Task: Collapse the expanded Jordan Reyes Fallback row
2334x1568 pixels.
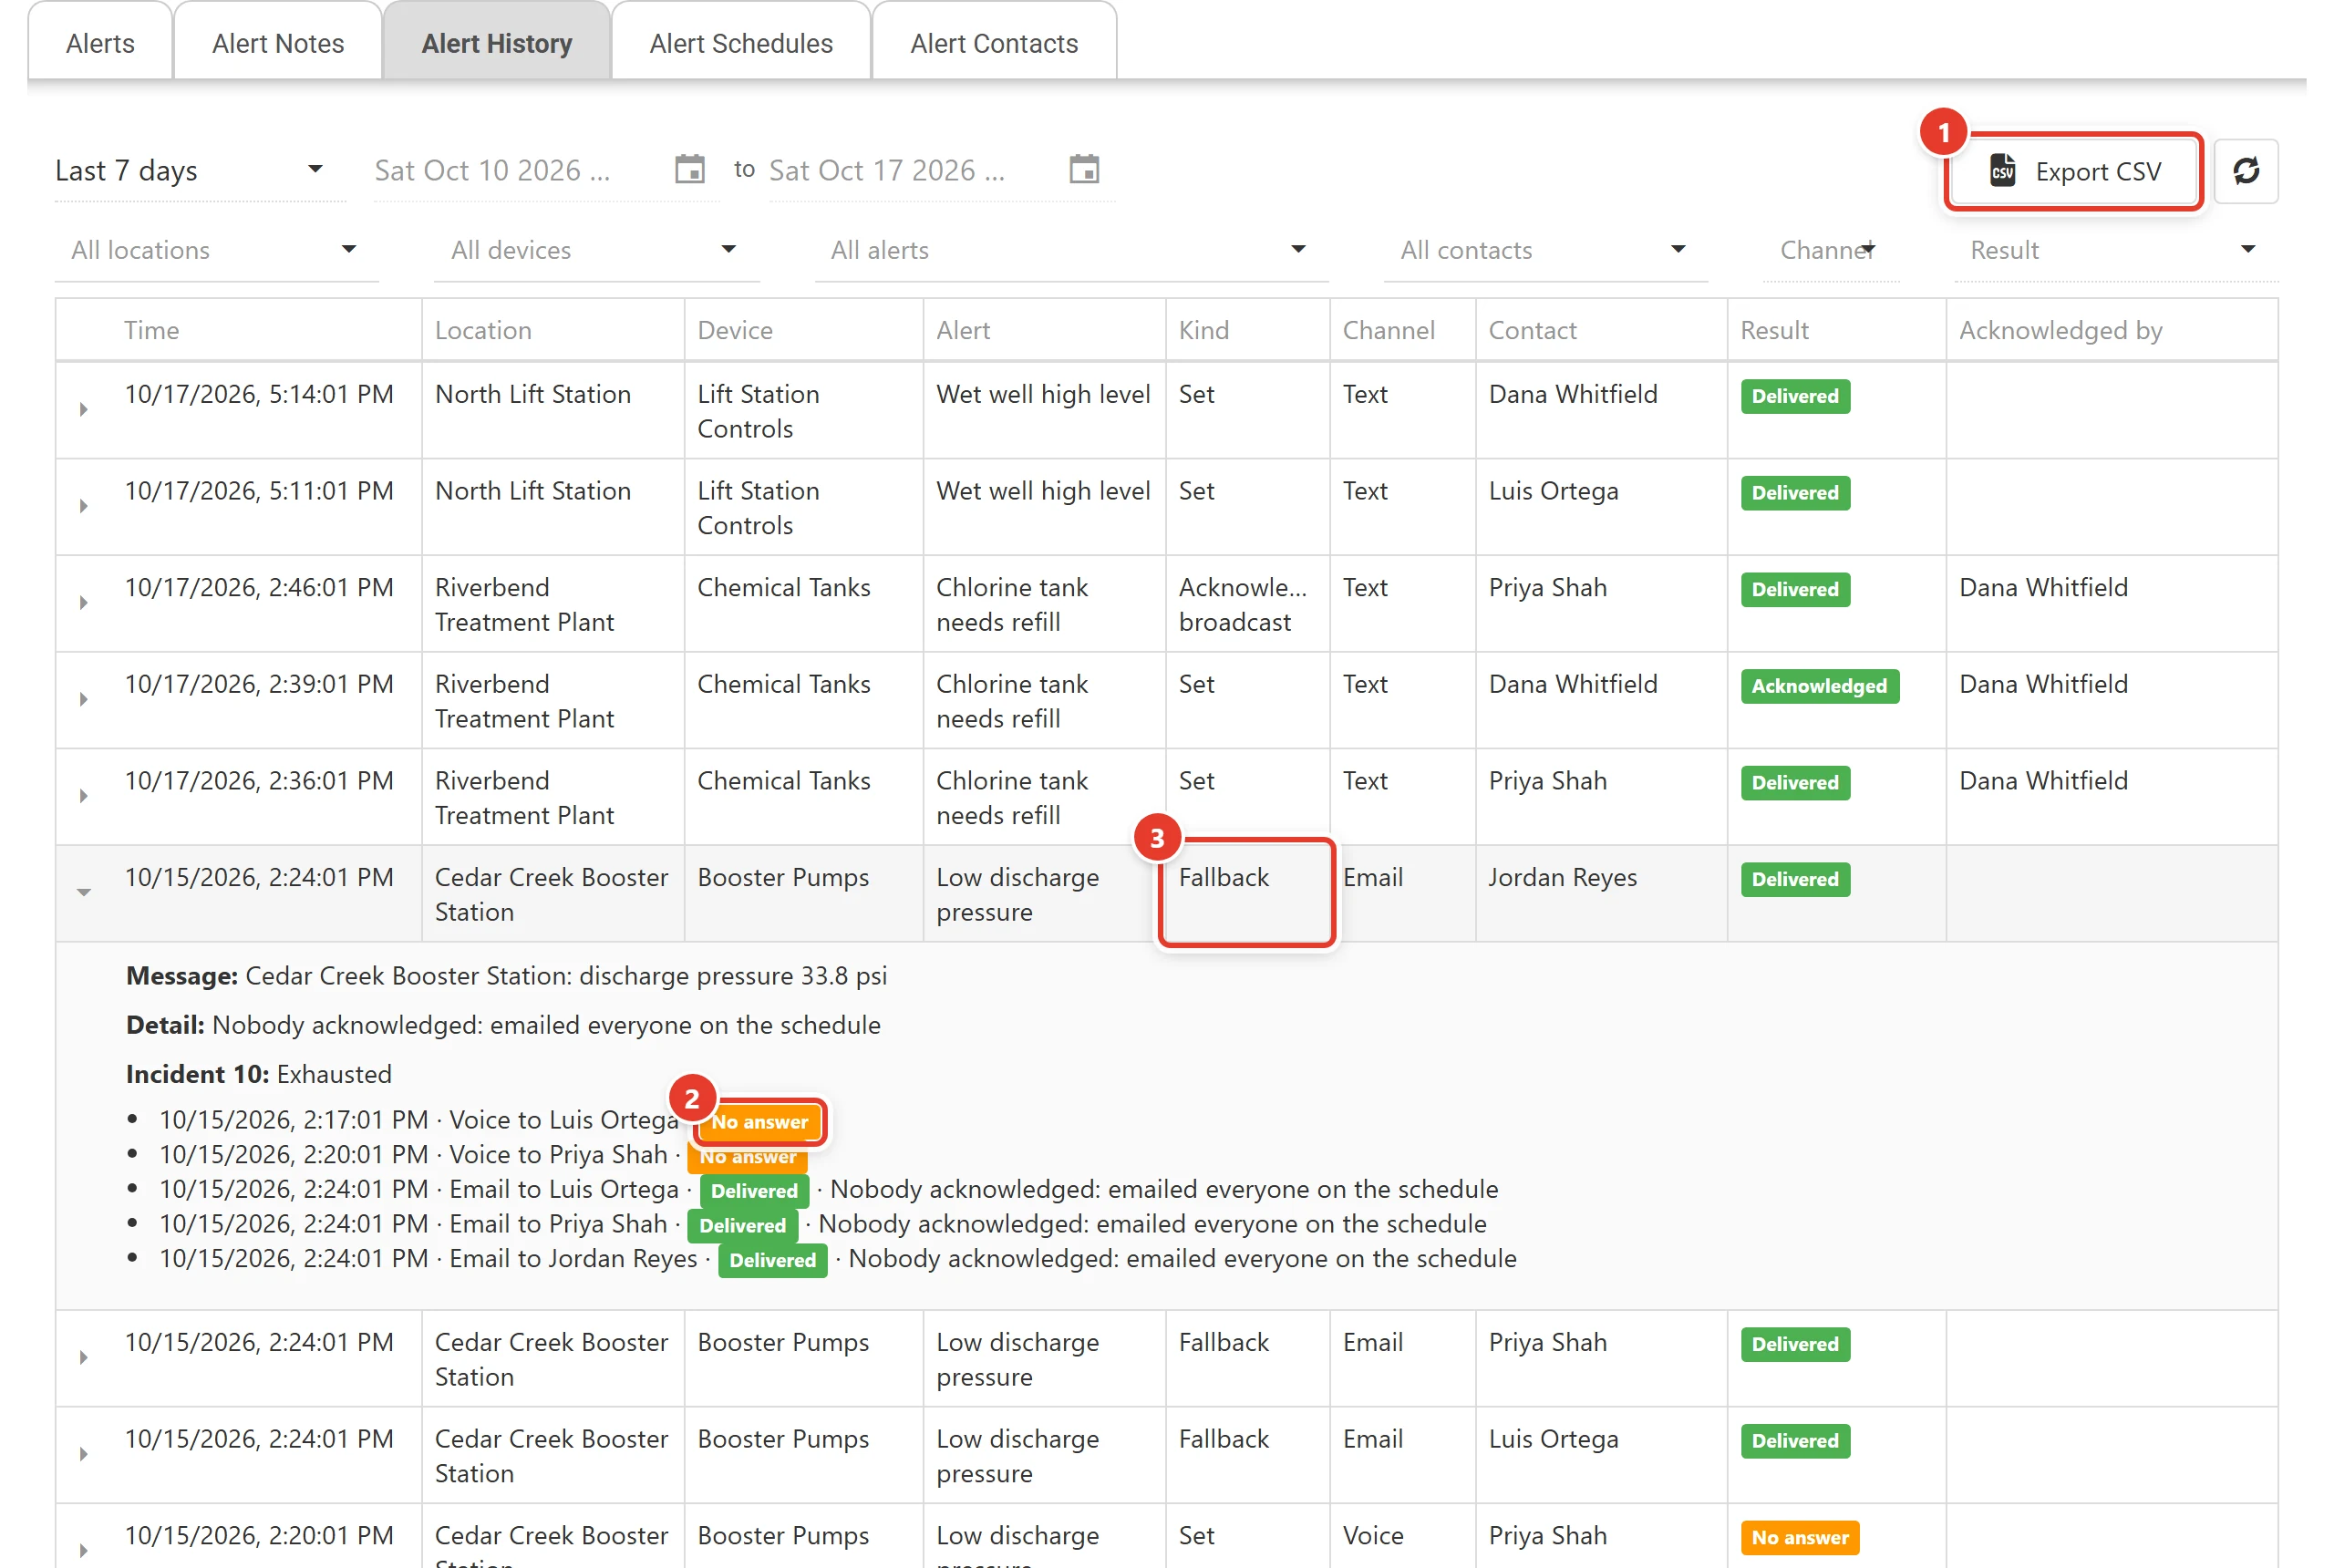Action: click(84, 892)
